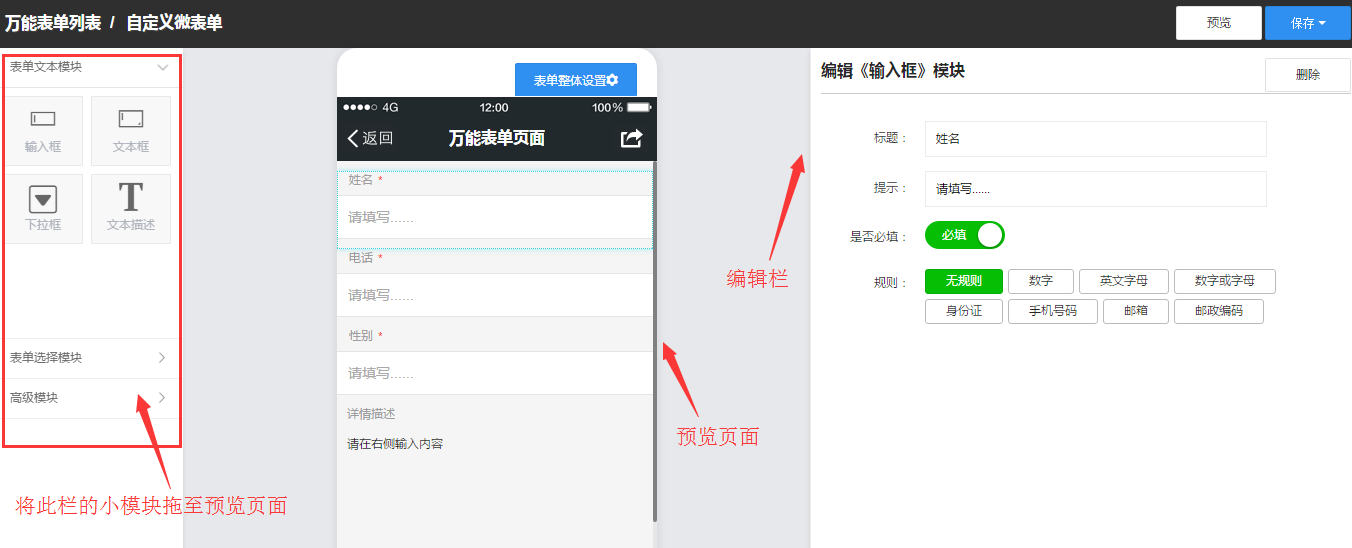Image resolution: width=1352 pixels, height=548 pixels.
Task: Collapse the 表单文本模块 section
Action: tap(163, 67)
